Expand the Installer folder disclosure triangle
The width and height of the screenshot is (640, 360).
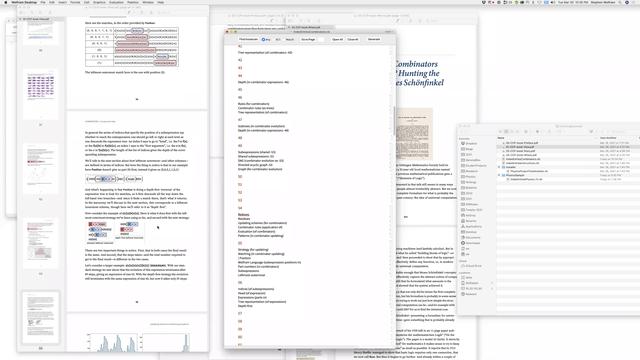(x=499, y=167)
